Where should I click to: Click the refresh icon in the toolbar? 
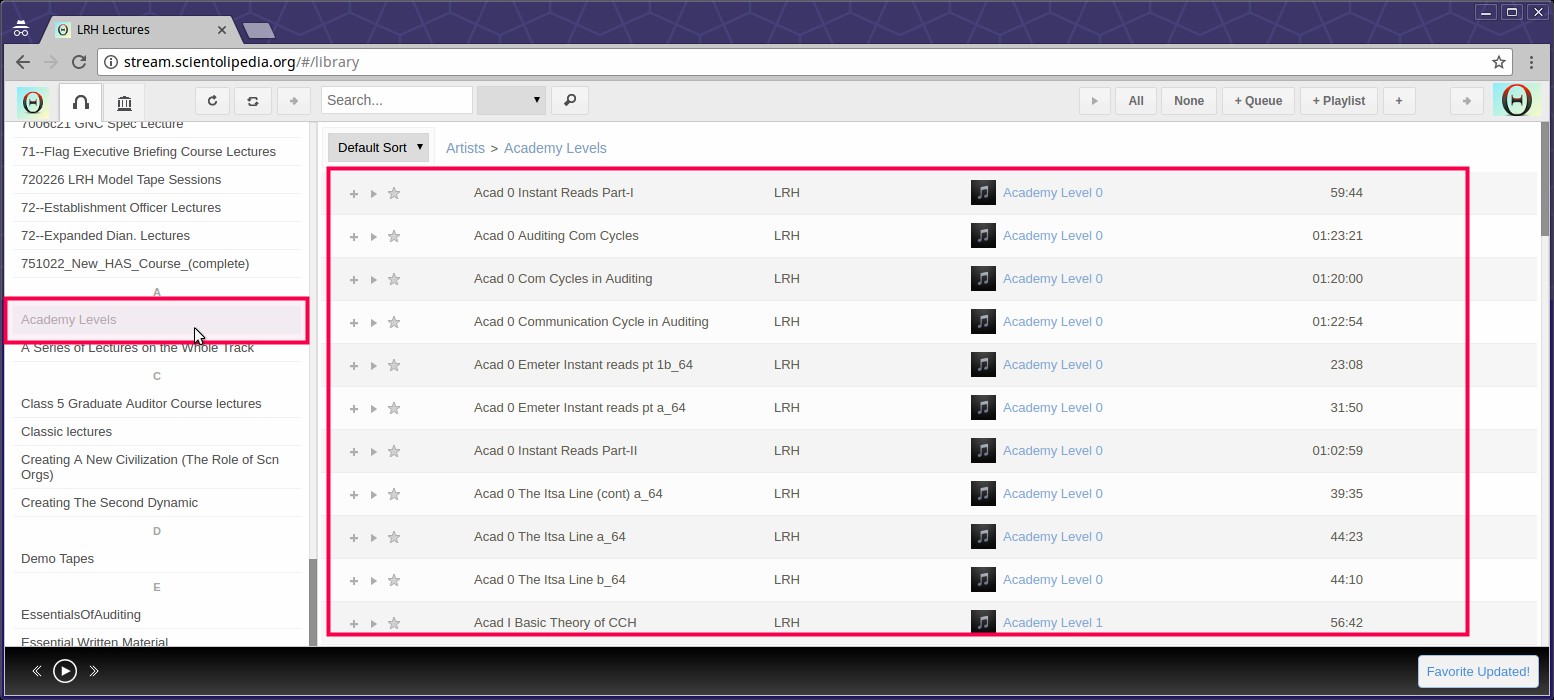click(212, 101)
